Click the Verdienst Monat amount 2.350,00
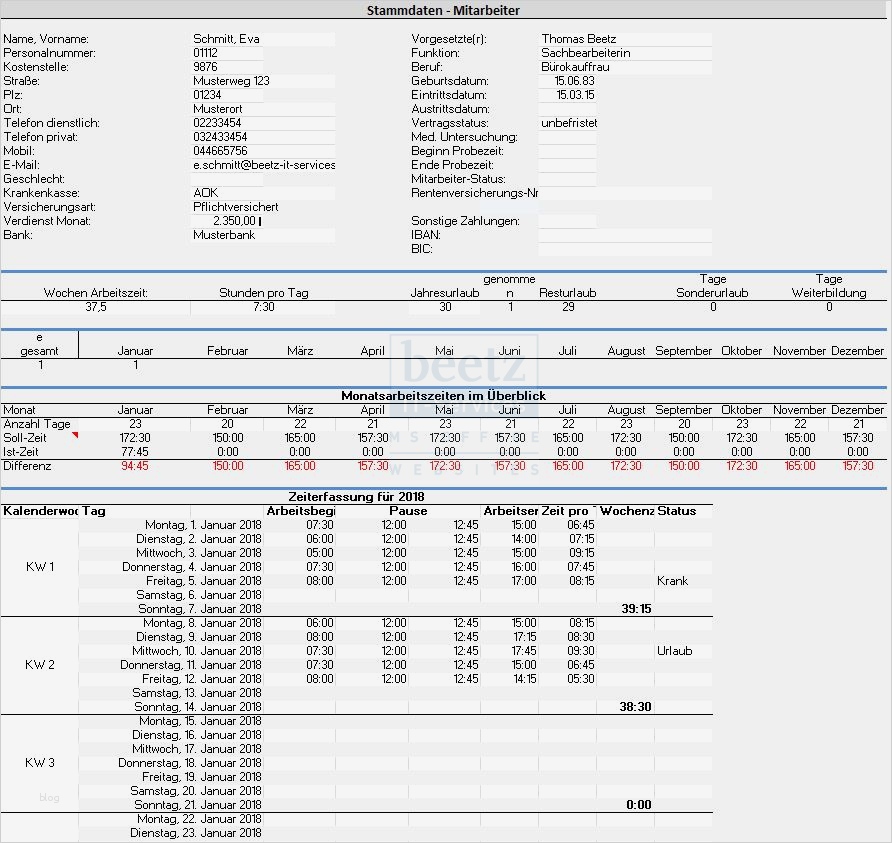The height and width of the screenshot is (843, 892). (x=235, y=221)
